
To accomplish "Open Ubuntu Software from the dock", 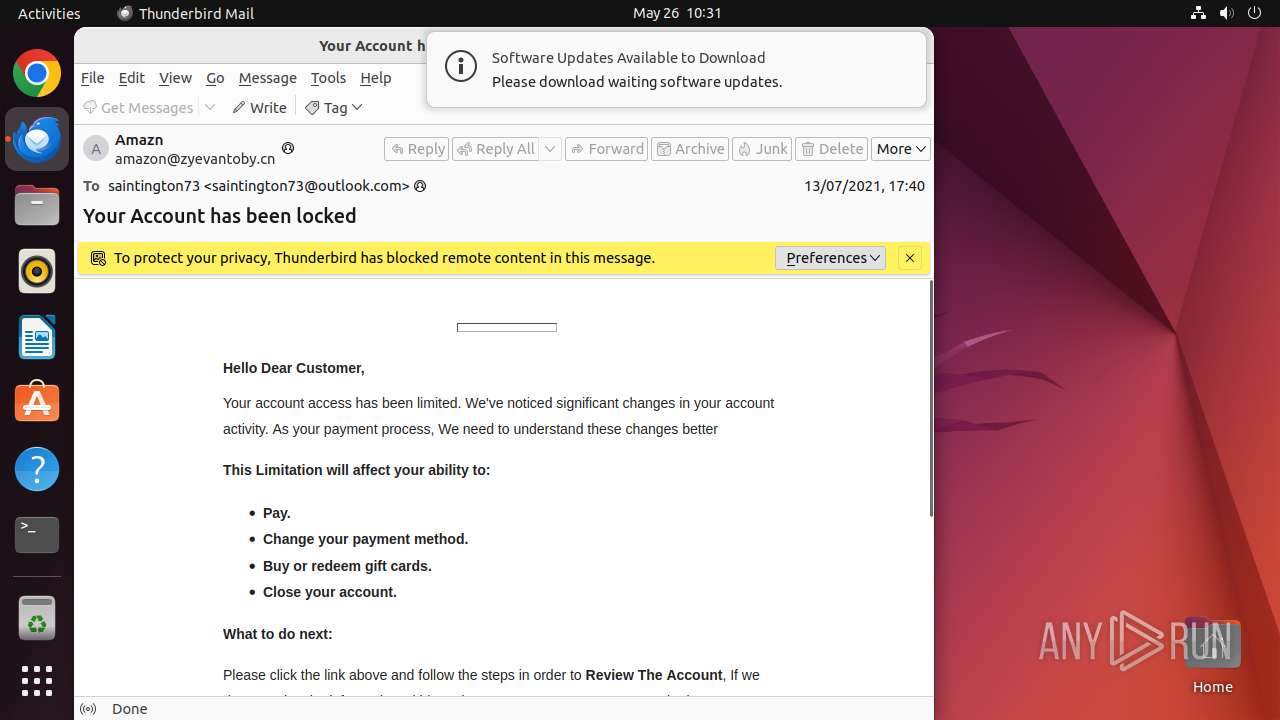I will click(37, 403).
